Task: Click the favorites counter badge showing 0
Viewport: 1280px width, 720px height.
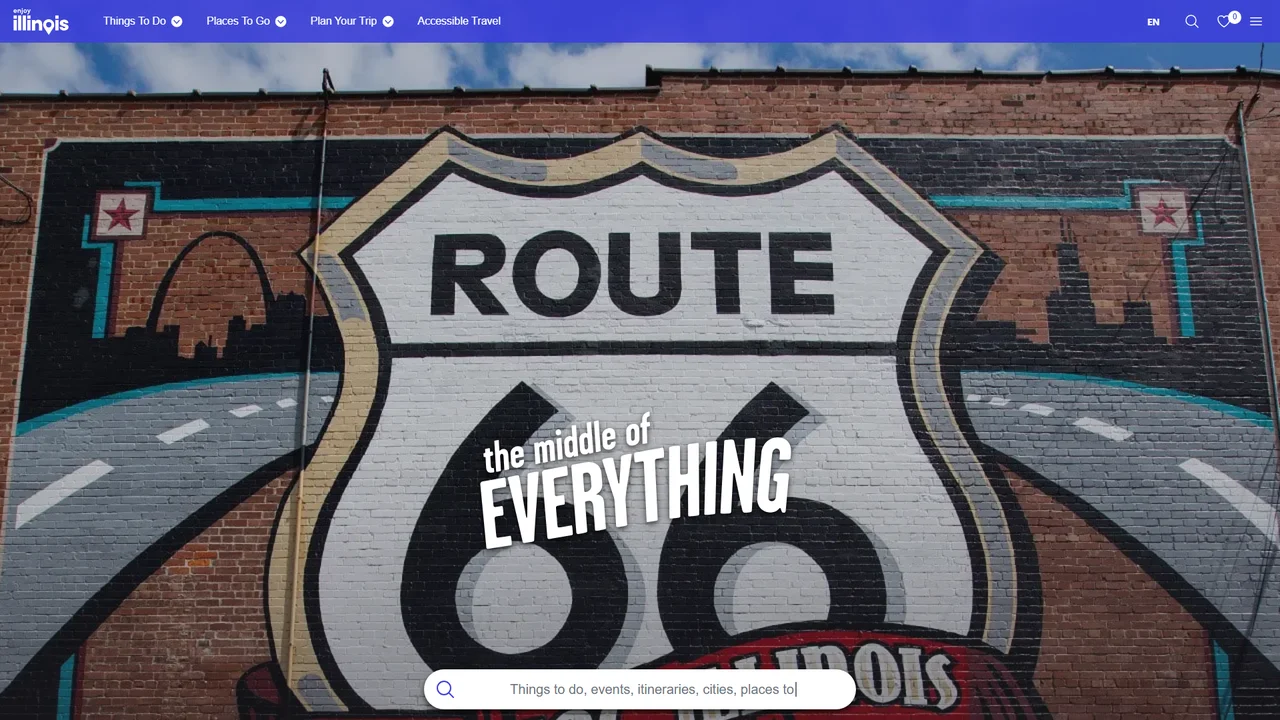Action: click(1235, 17)
